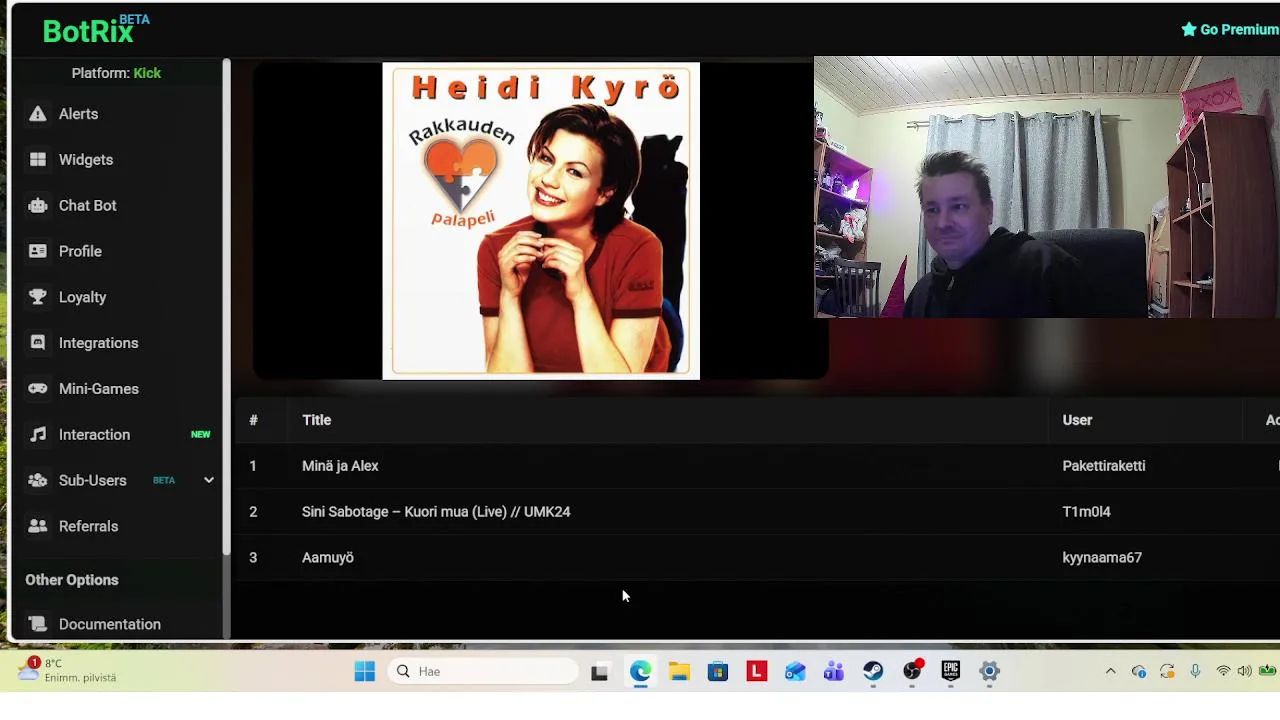Screen dimensions: 1280x720
Task: Select the song 'Aamuyö'
Action: pos(328,558)
